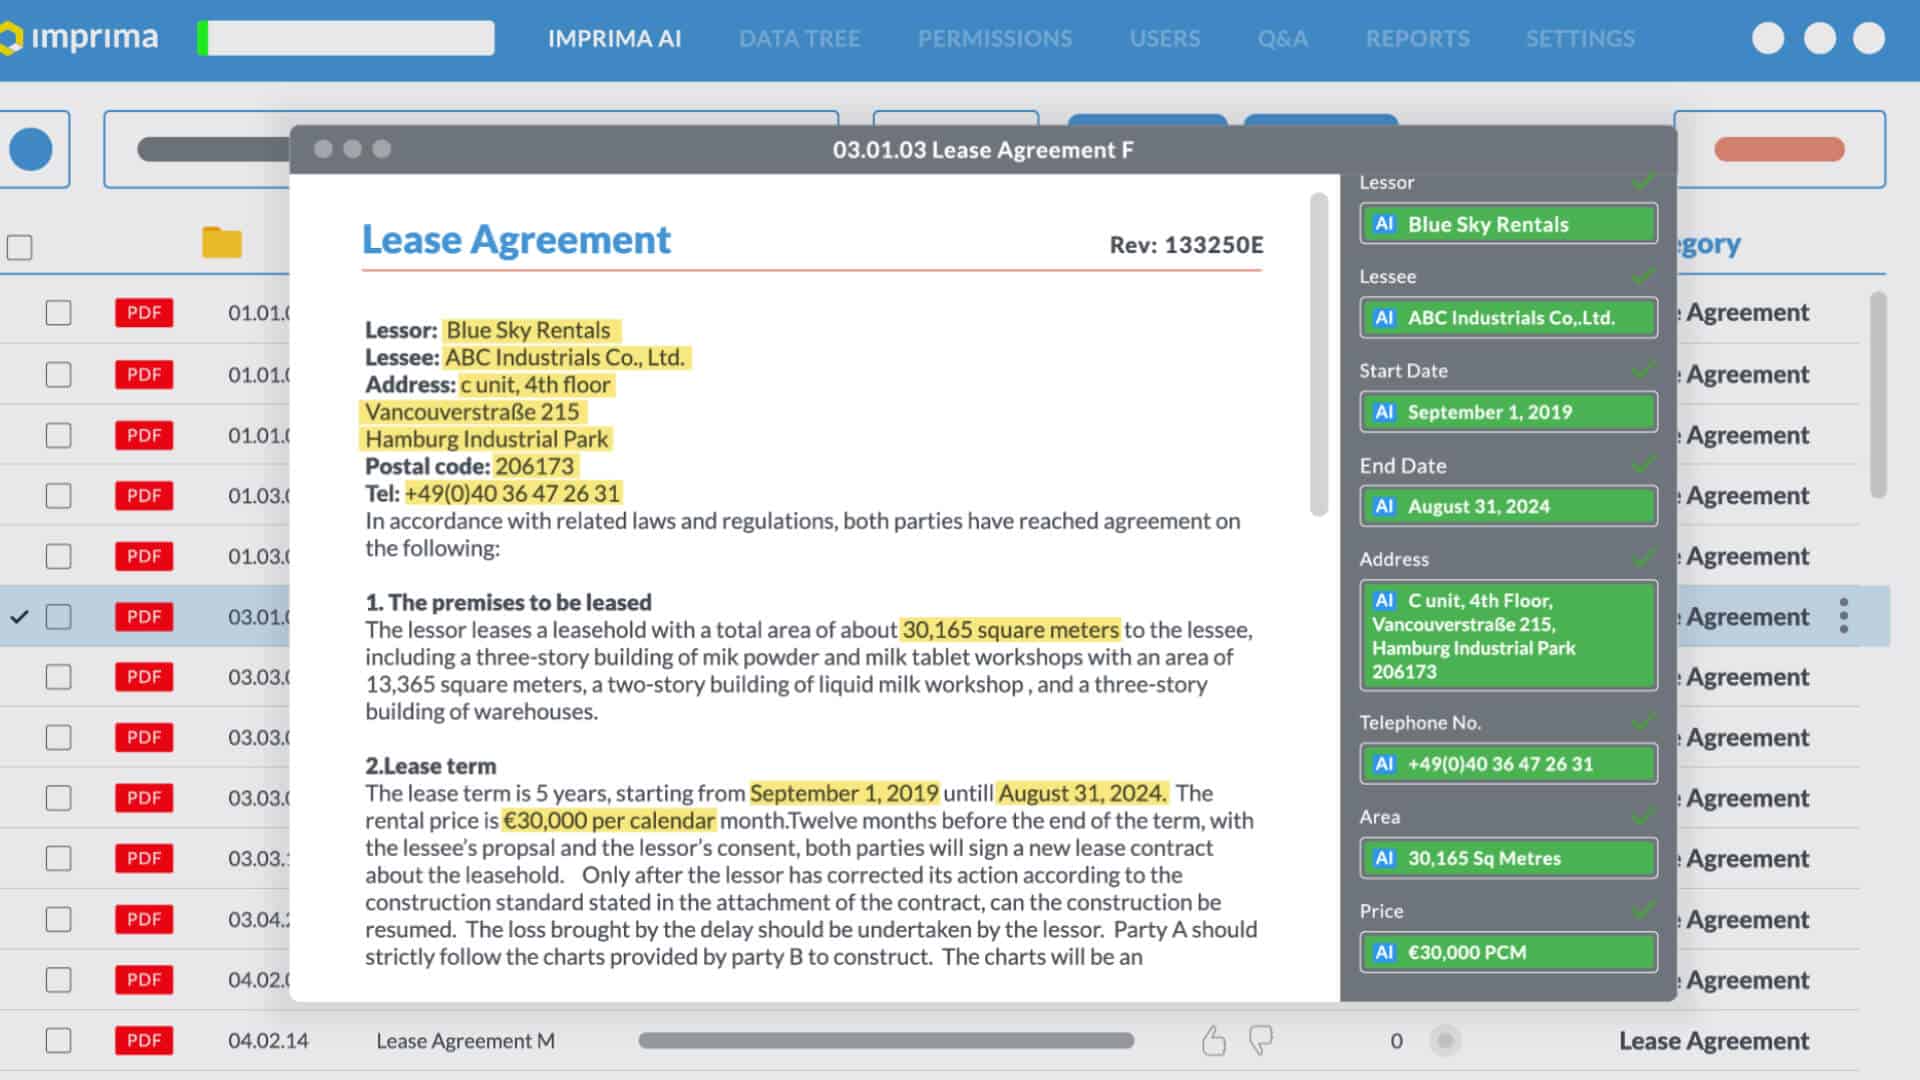Click the blue circle button at top left
1920x1080 pixels.
click(31, 149)
